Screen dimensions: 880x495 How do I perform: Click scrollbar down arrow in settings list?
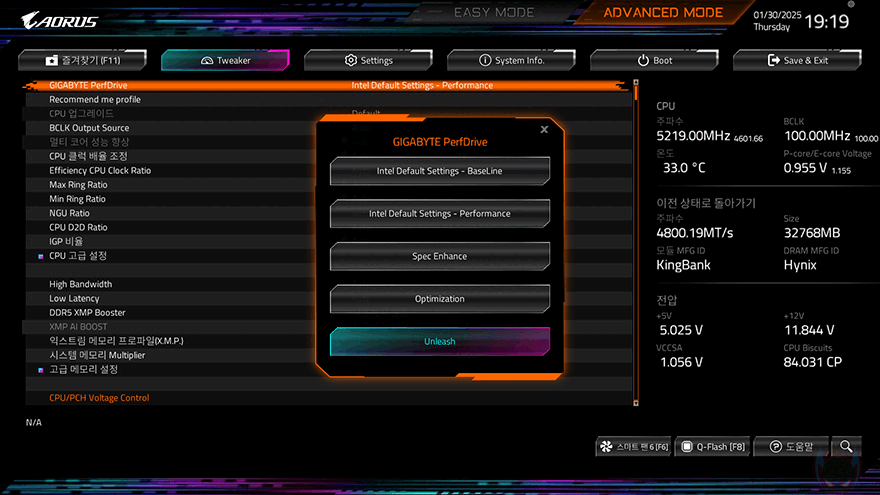click(636, 403)
